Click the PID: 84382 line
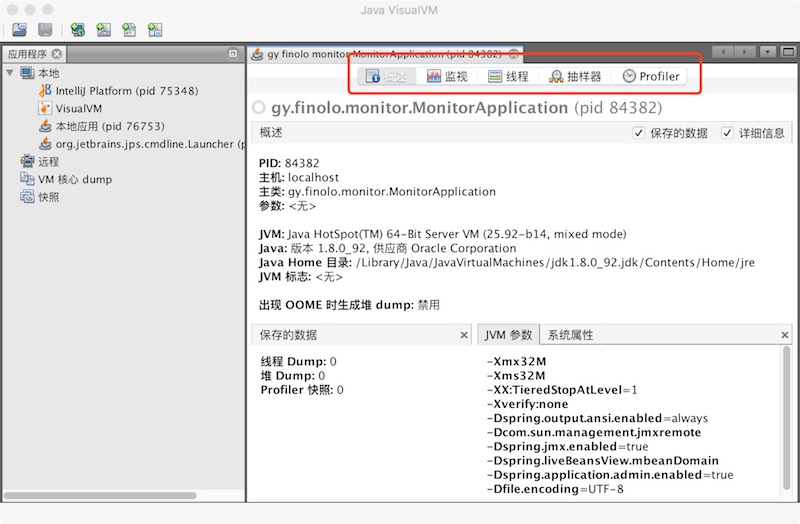This screenshot has height=524, width=800. coord(289,163)
